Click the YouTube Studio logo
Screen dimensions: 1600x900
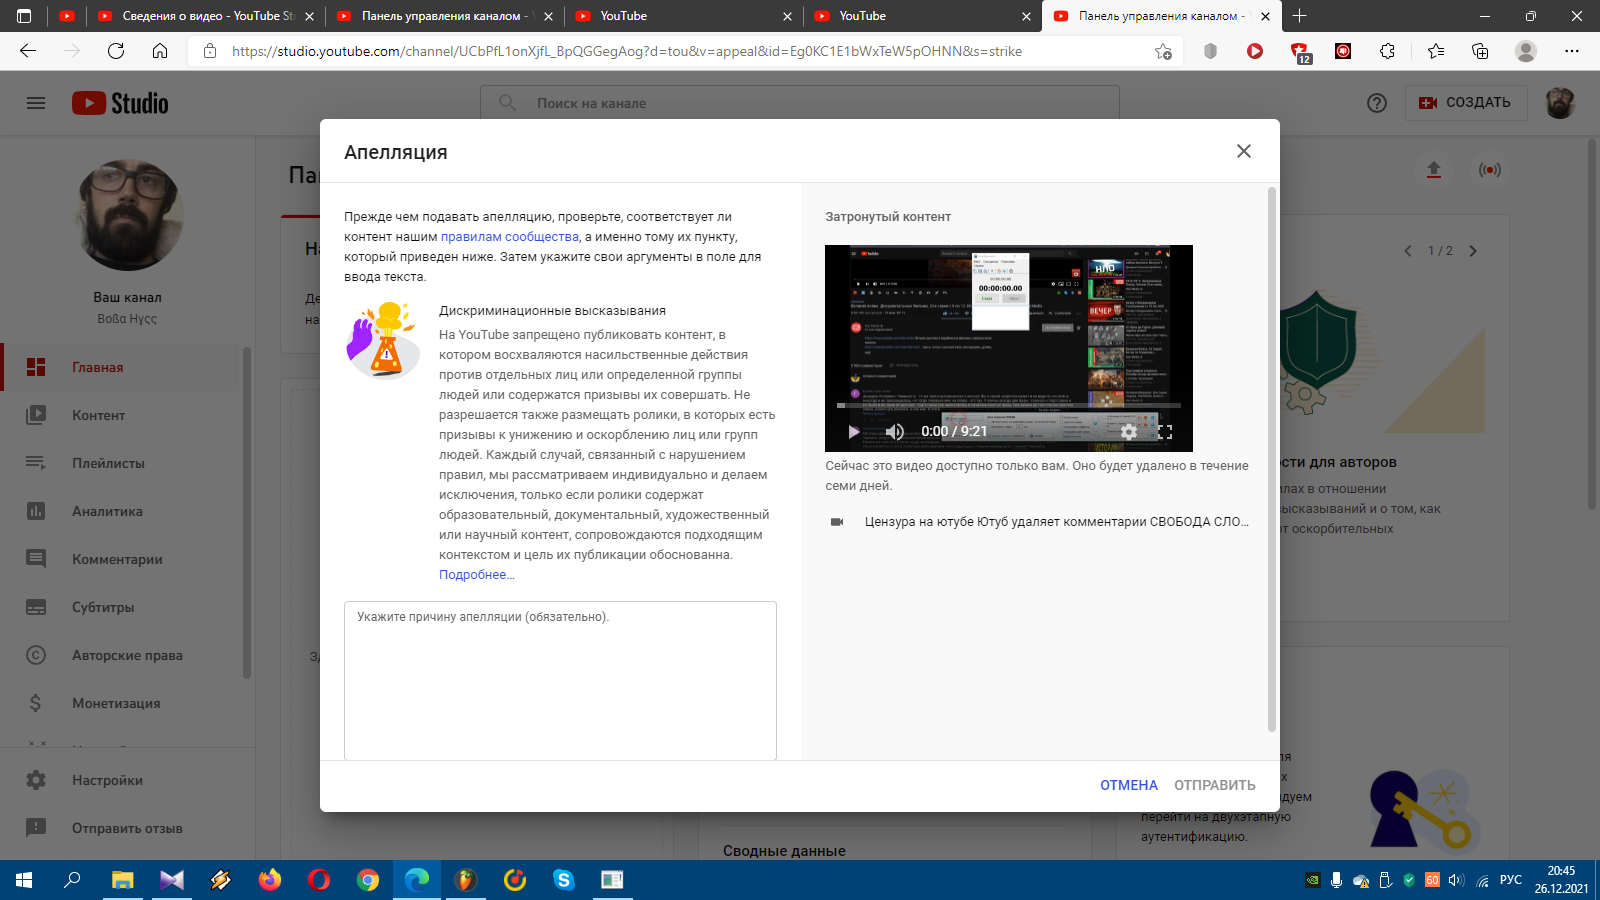pyautogui.click(x=120, y=103)
